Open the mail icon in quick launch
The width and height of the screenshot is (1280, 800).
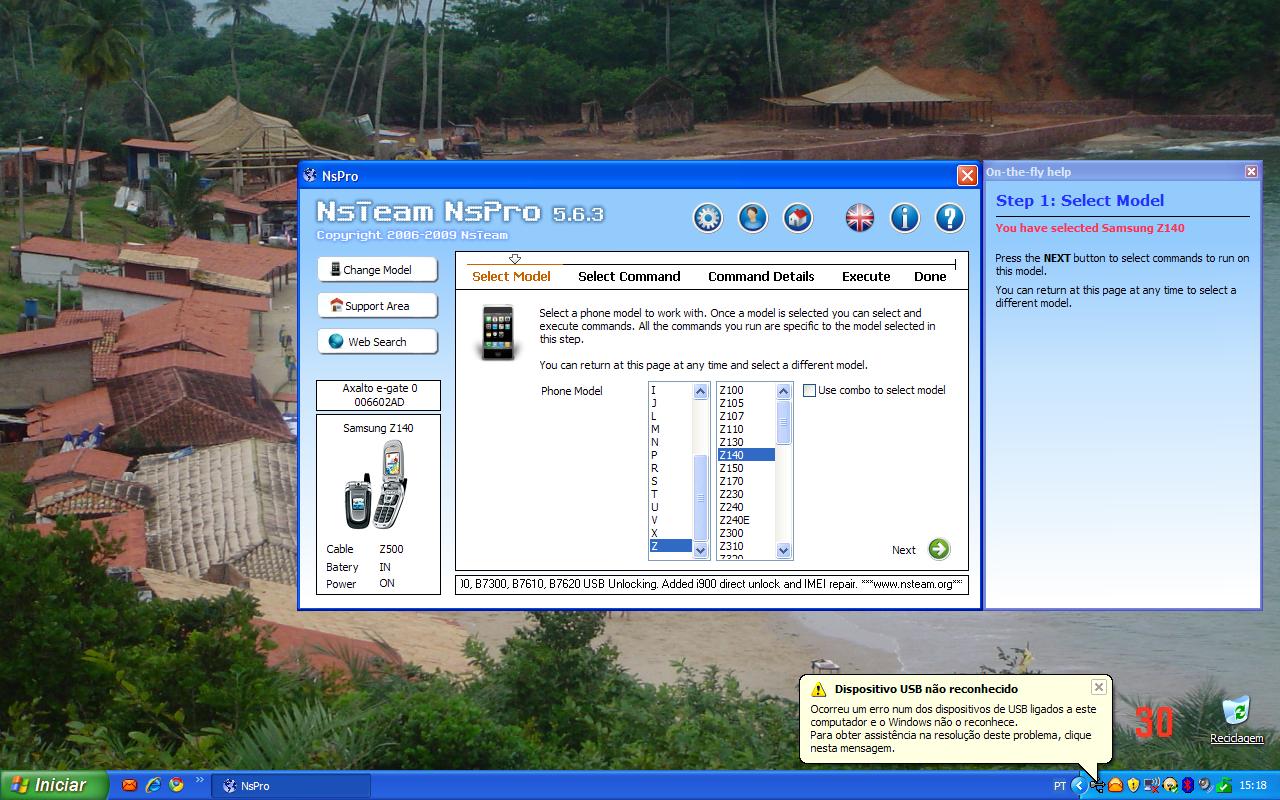click(x=129, y=786)
